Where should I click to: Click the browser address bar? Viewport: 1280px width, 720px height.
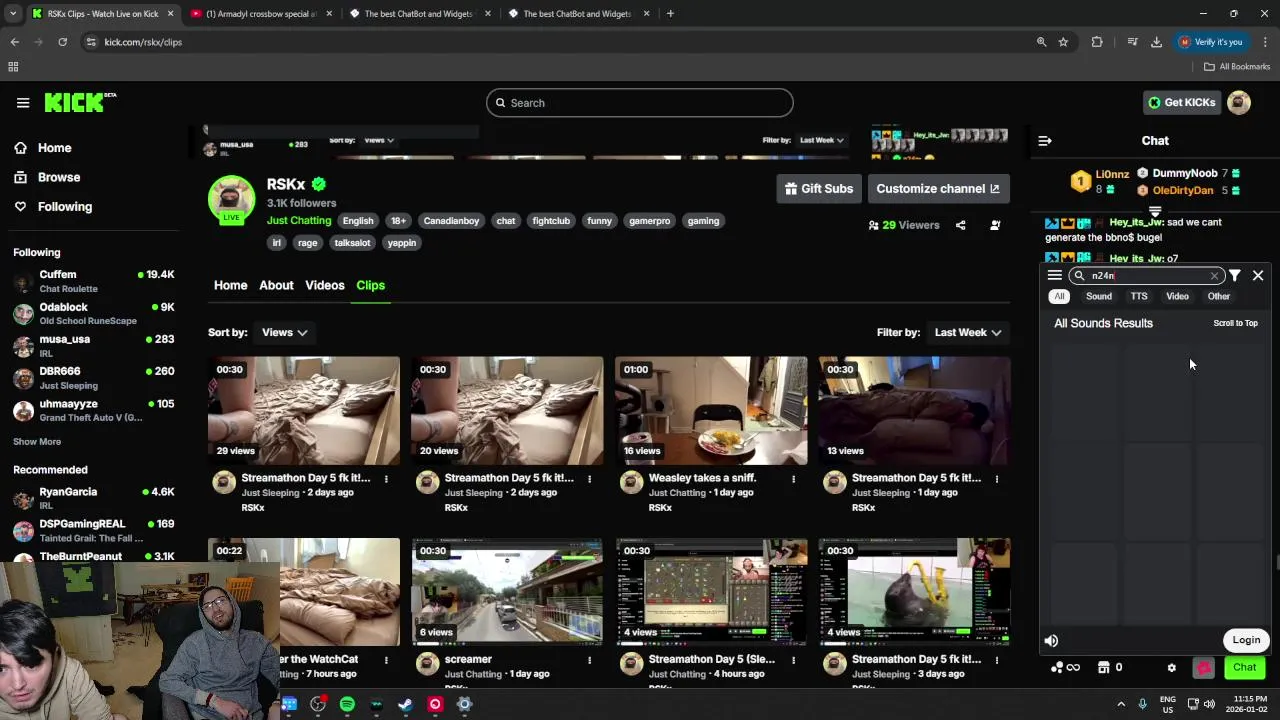tap(560, 42)
